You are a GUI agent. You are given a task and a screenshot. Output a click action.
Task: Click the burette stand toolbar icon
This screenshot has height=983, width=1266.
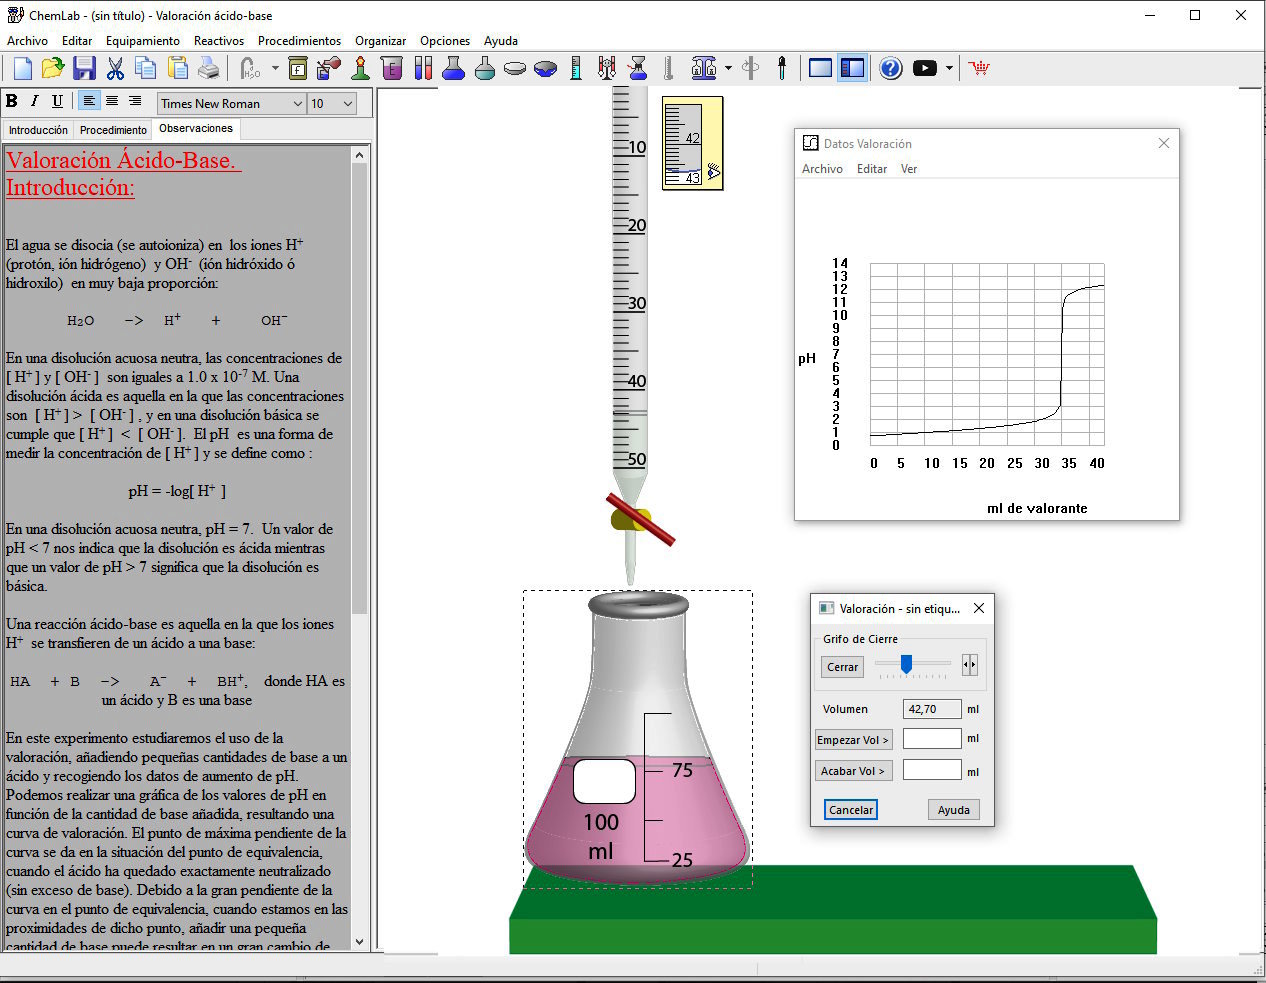(606, 68)
